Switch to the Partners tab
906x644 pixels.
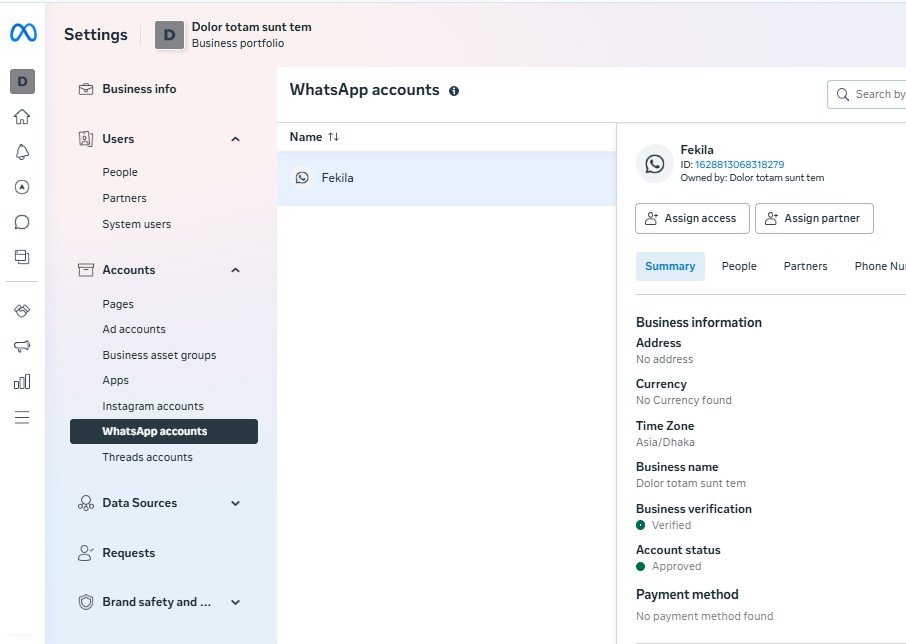805,266
